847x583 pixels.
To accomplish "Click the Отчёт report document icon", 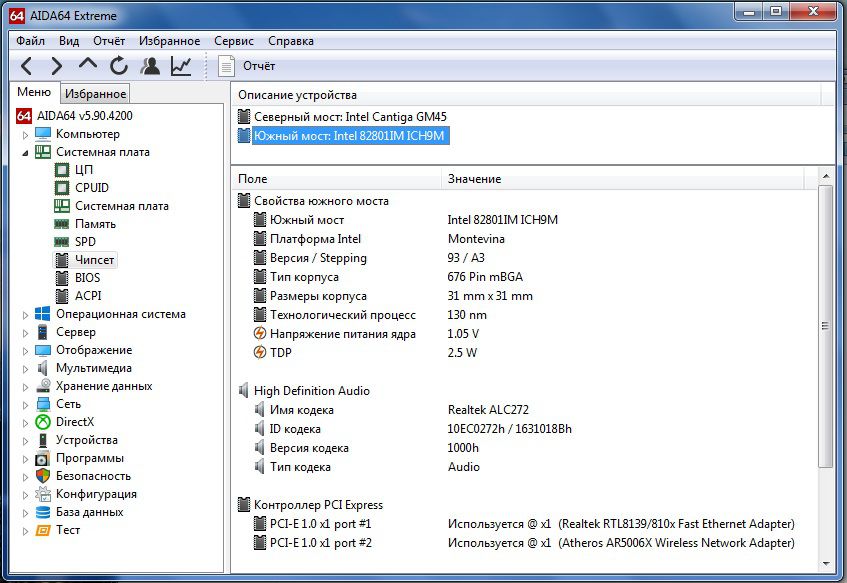I will [226, 66].
